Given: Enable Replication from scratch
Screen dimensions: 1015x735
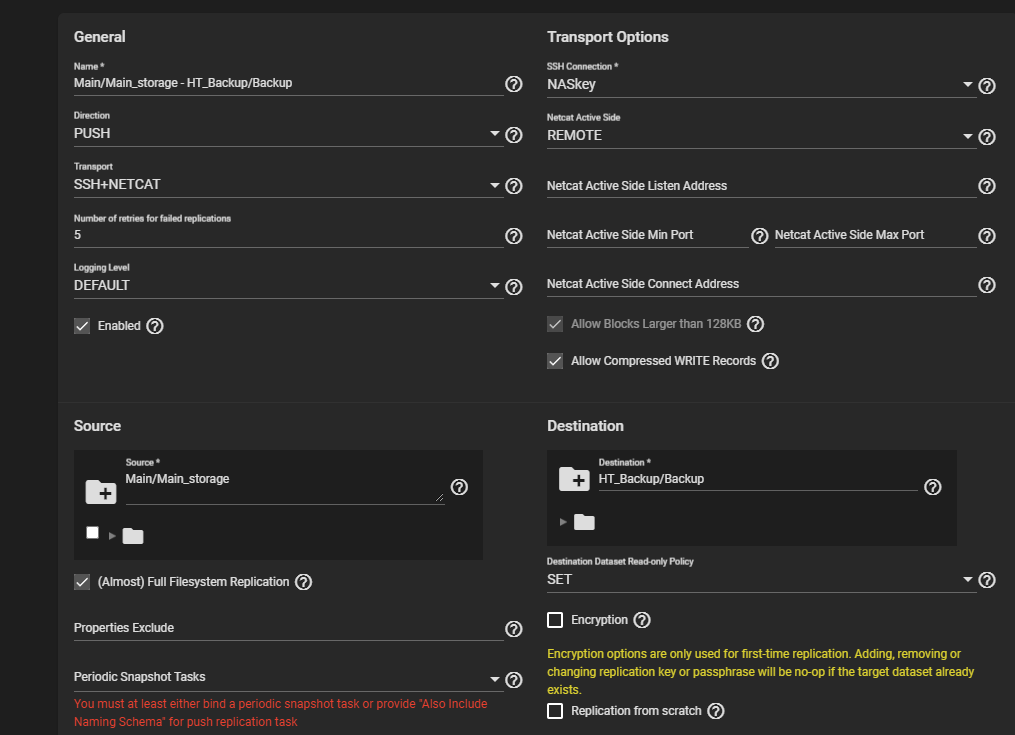Looking at the screenshot, I should [555, 711].
